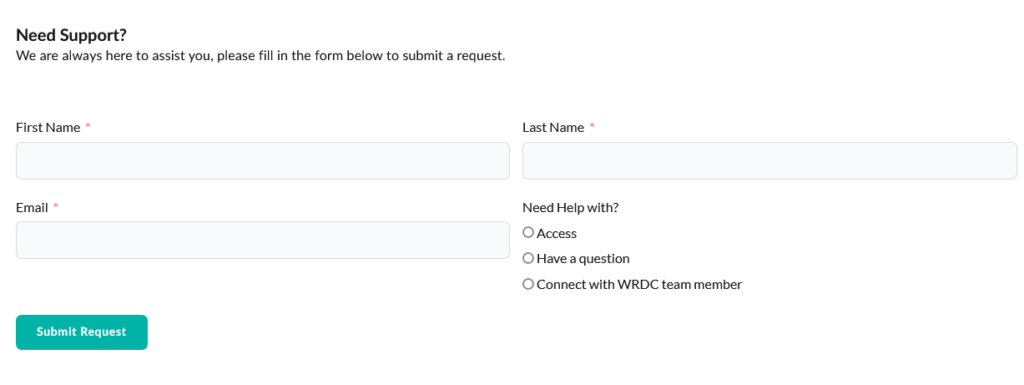Screen dimensions: 1024x385
Task: Click the 'Have a question' label text
Action: coord(583,258)
